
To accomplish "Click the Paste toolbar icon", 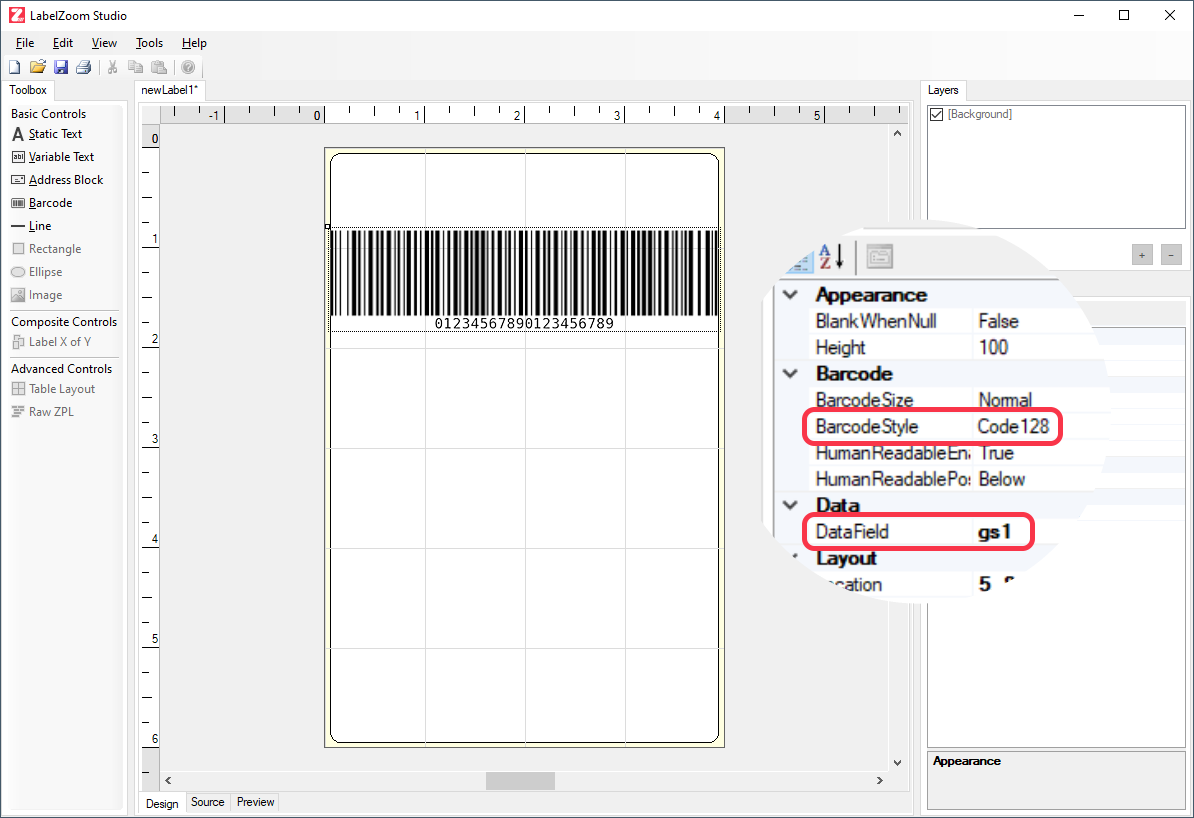I will click(158, 67).
